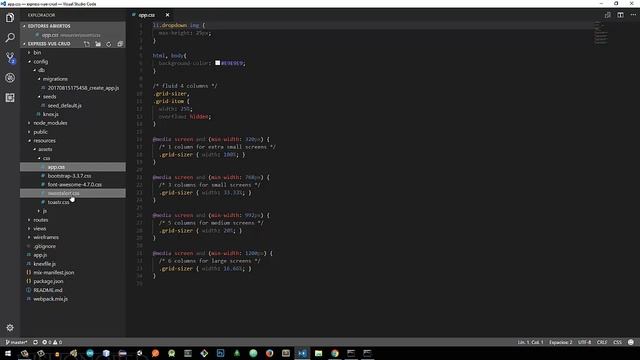
Task: Collapse the db folder
Action: 41,70
